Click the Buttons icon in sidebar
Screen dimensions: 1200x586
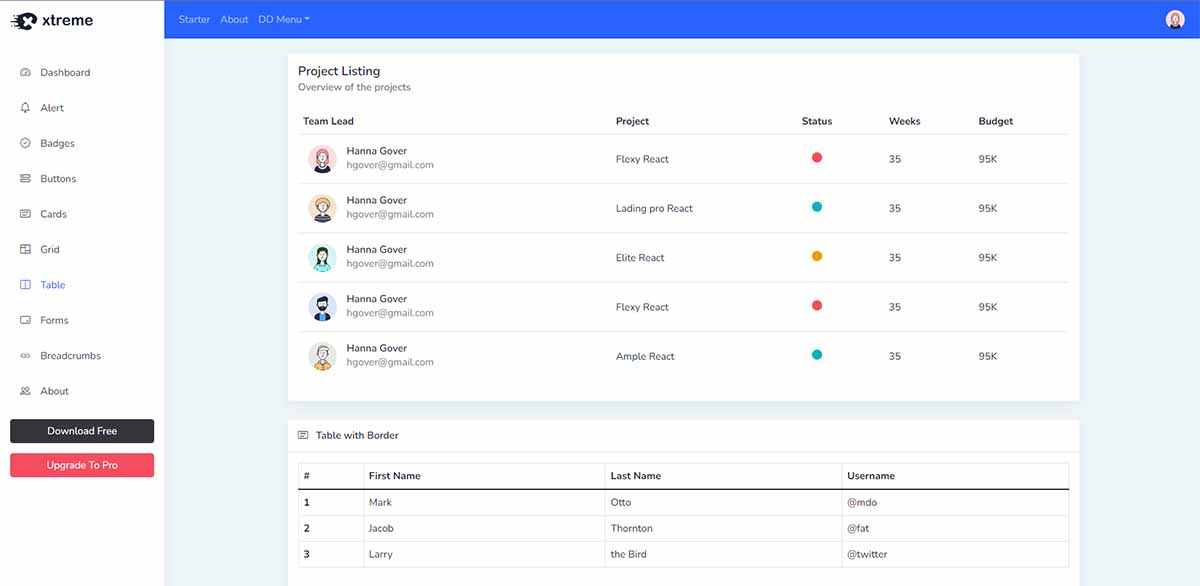click(x=25, y=179)
